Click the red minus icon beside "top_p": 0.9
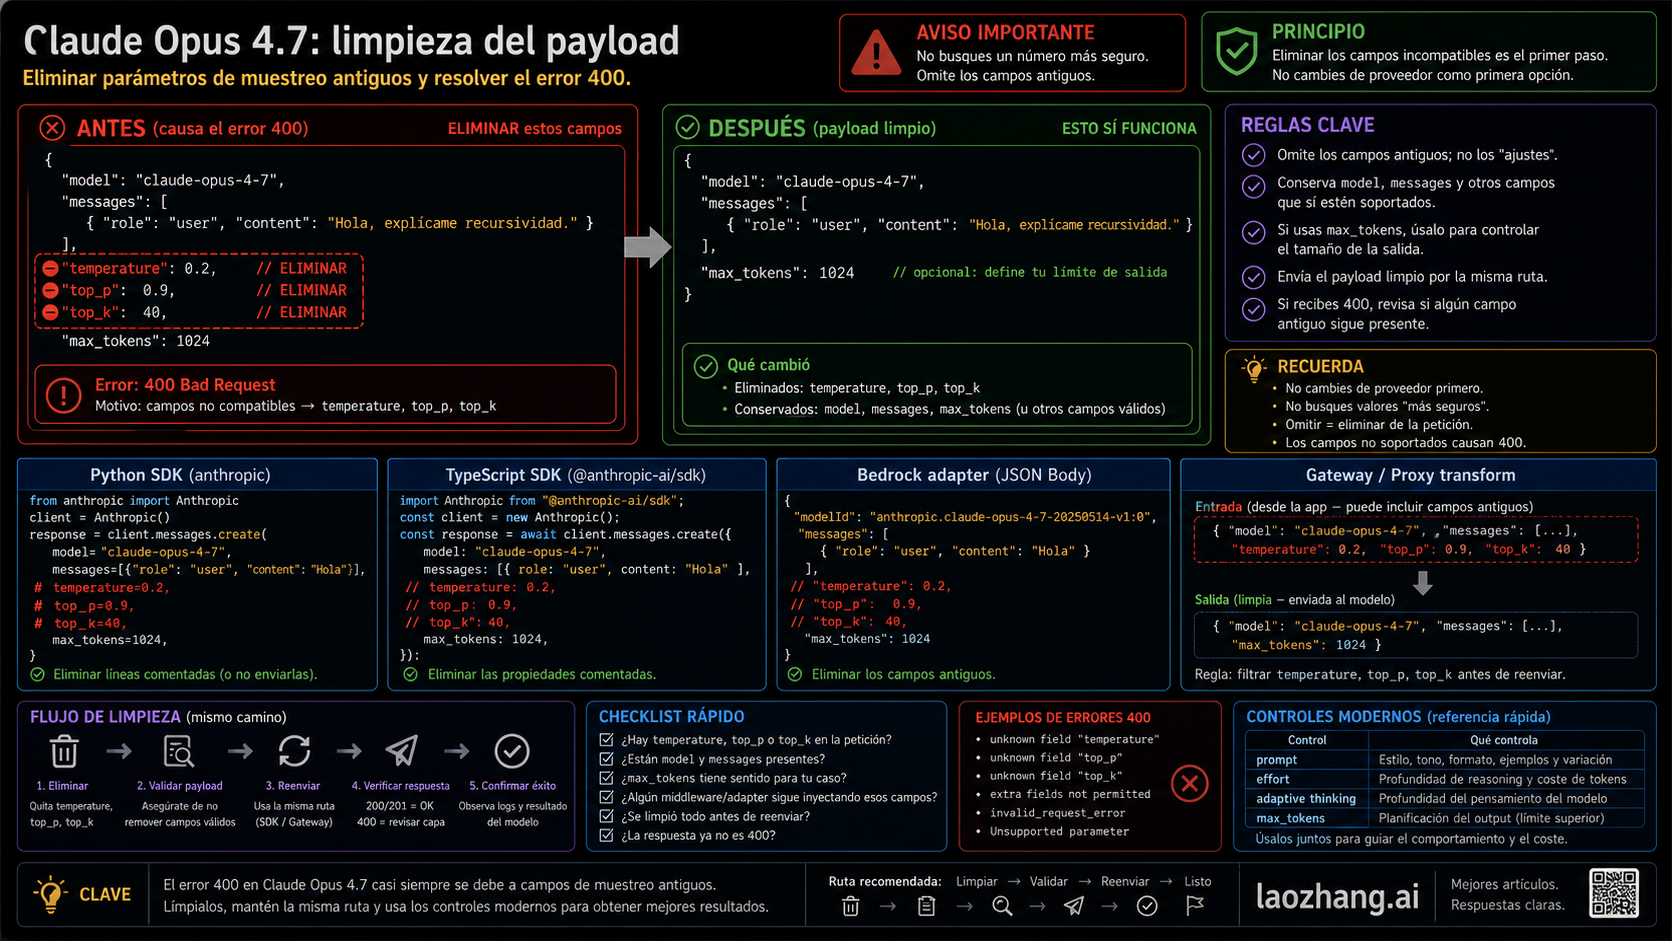The height and width of the screenshot is (941, 1672). (50, 290)
